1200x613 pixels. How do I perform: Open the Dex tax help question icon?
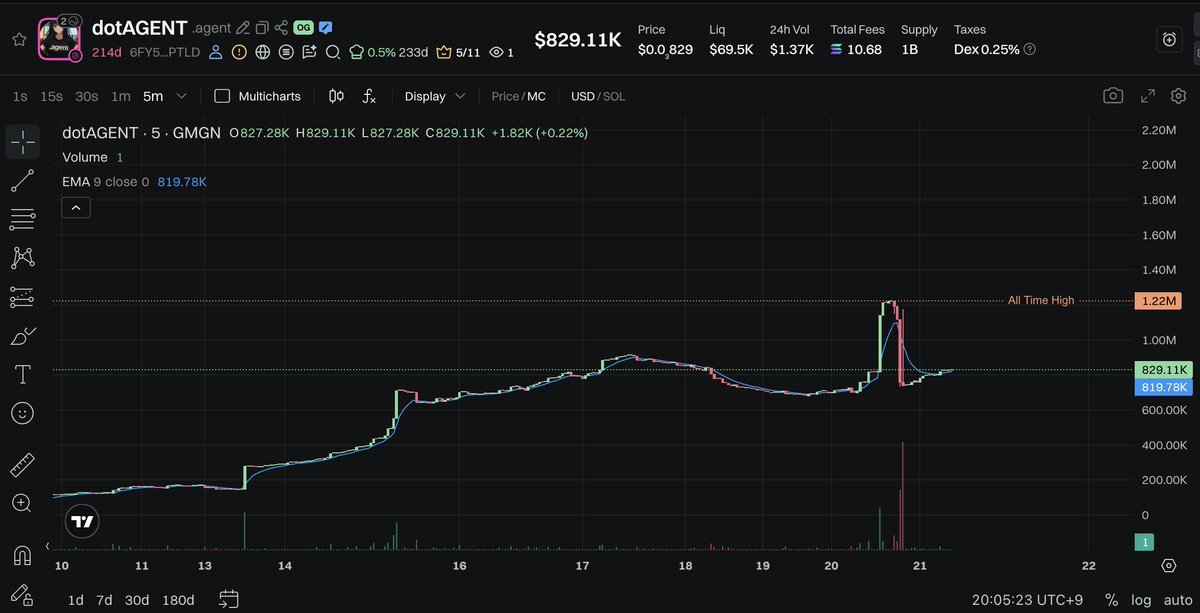(x=1030, y=49)
